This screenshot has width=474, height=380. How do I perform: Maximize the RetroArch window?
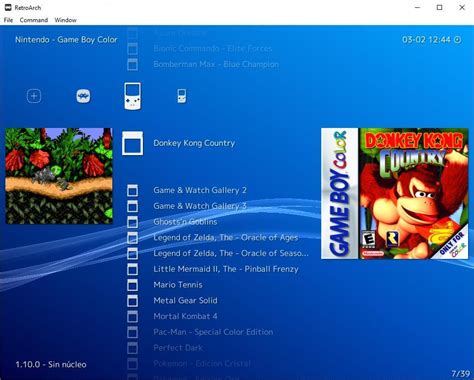pos(440,7)
